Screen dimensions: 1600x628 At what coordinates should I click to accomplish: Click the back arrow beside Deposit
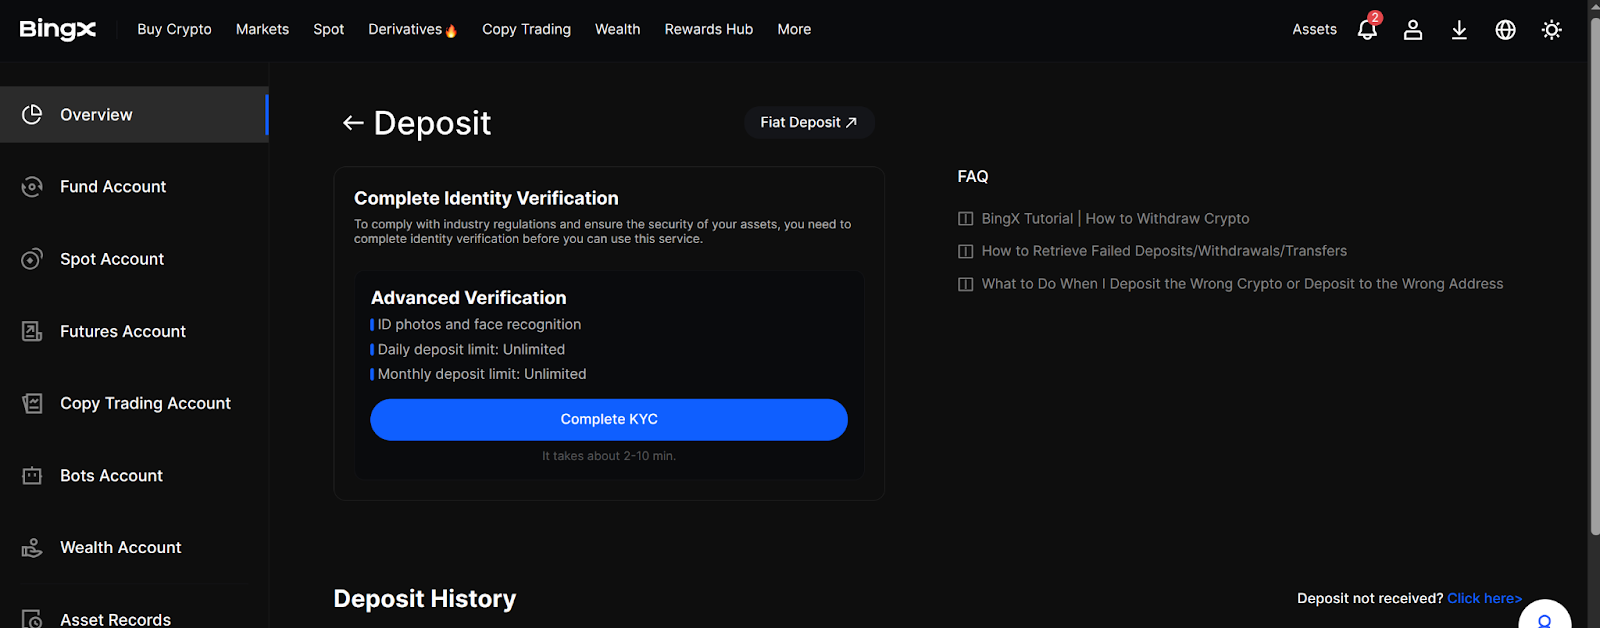352,123
